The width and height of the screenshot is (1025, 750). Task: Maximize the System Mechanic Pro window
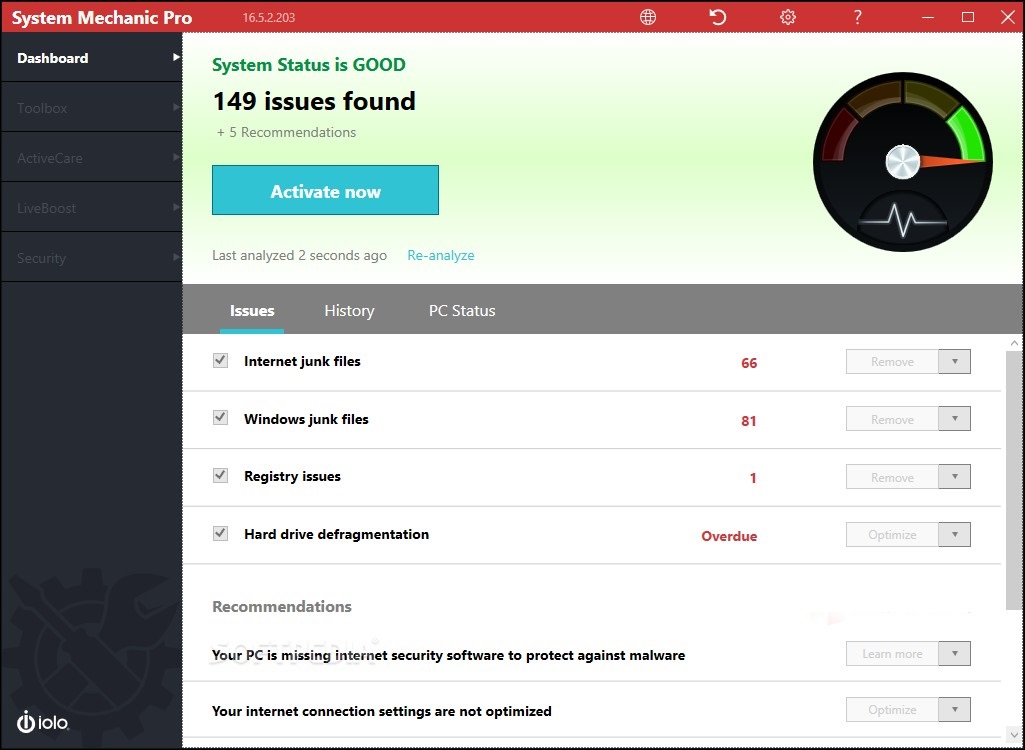point(968,17)
